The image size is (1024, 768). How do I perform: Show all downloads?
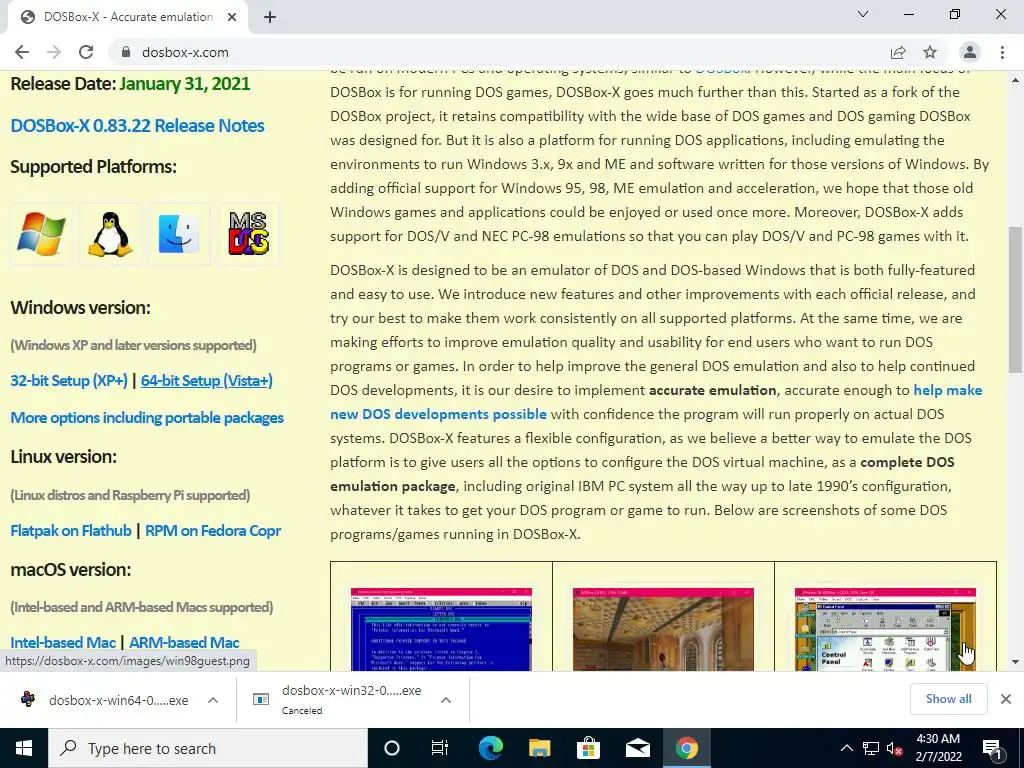pyautogui.click(x=948, y=699)
